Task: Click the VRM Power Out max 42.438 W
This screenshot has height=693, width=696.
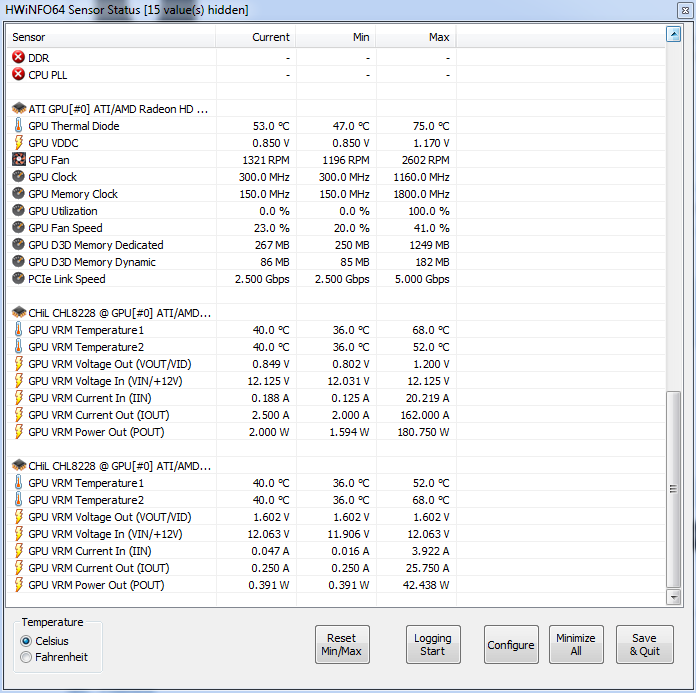Action: pos(426,585)
